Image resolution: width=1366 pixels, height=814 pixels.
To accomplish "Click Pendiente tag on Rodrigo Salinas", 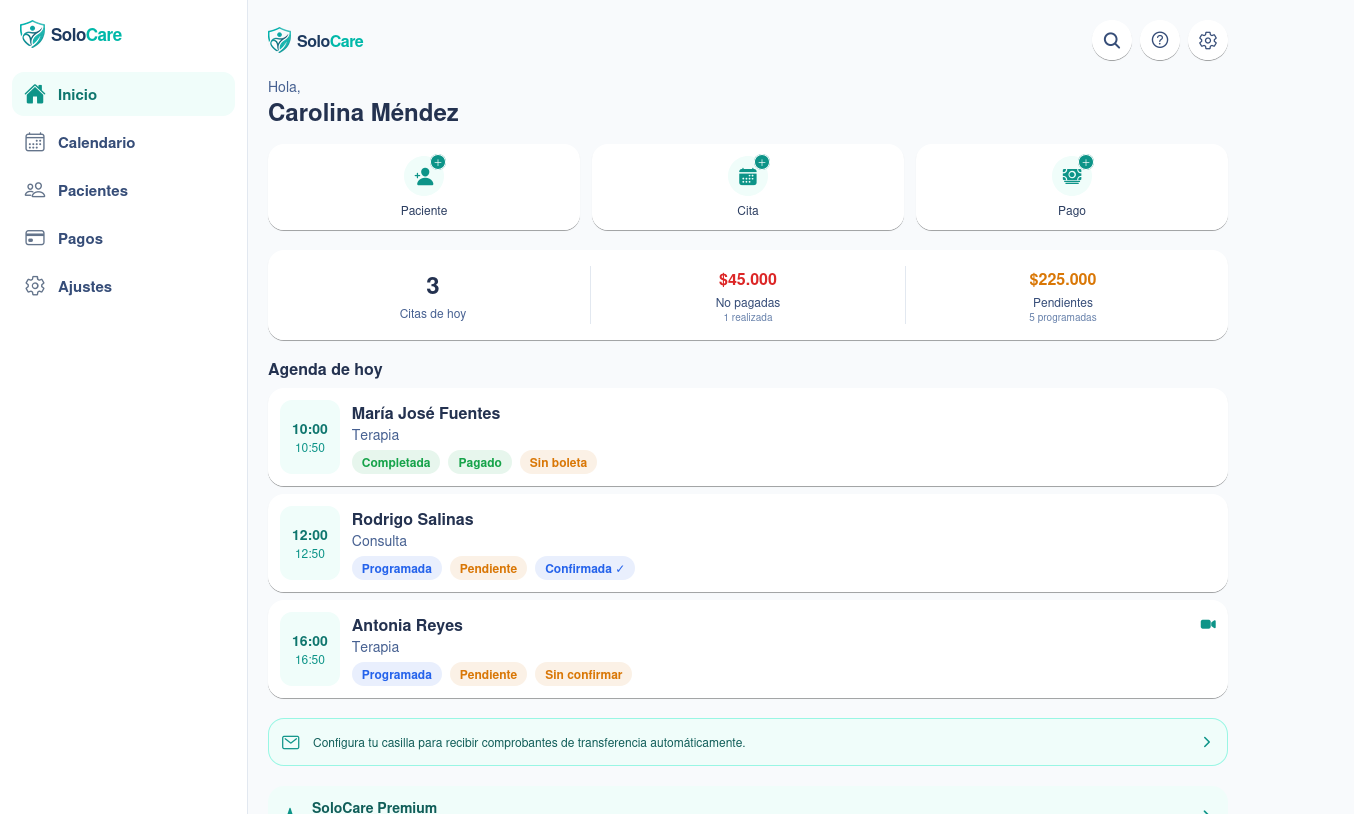I will pyautogui.click(x=488, y=568).
